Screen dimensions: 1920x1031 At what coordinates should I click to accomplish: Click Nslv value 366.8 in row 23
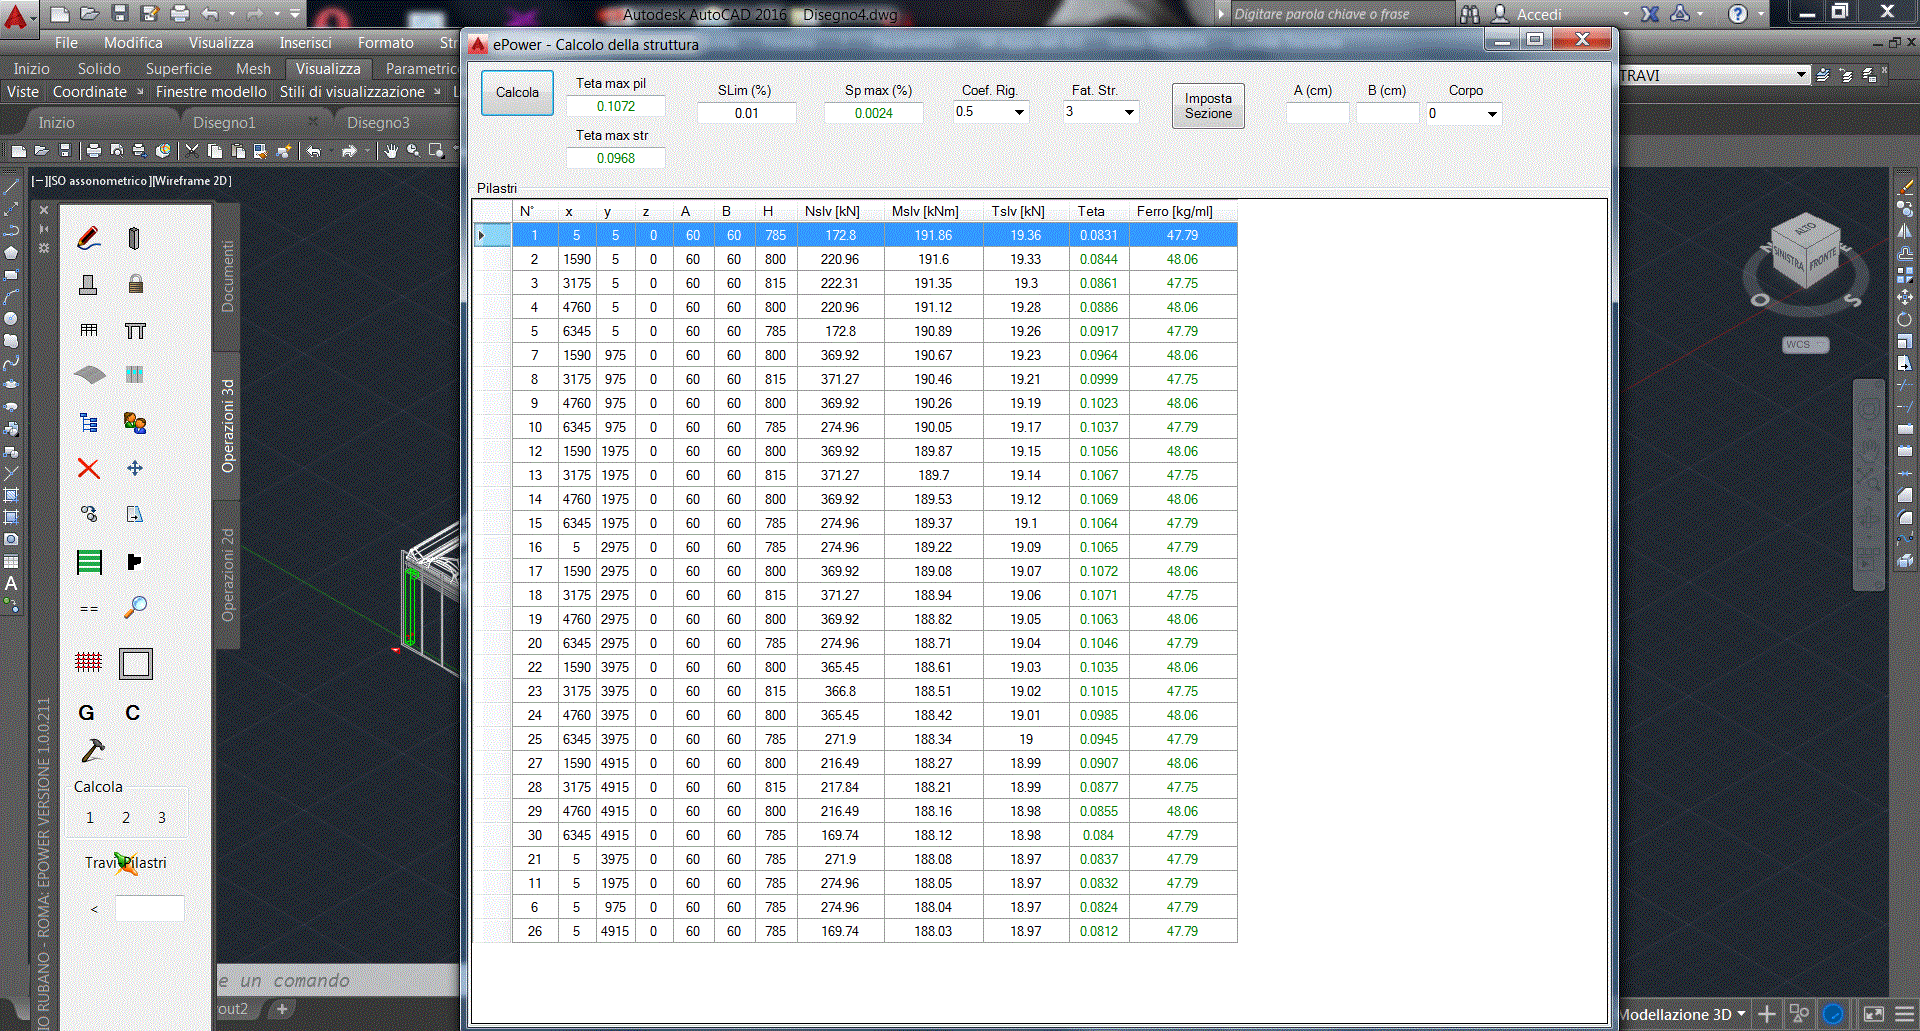click(x=840, y=691)
